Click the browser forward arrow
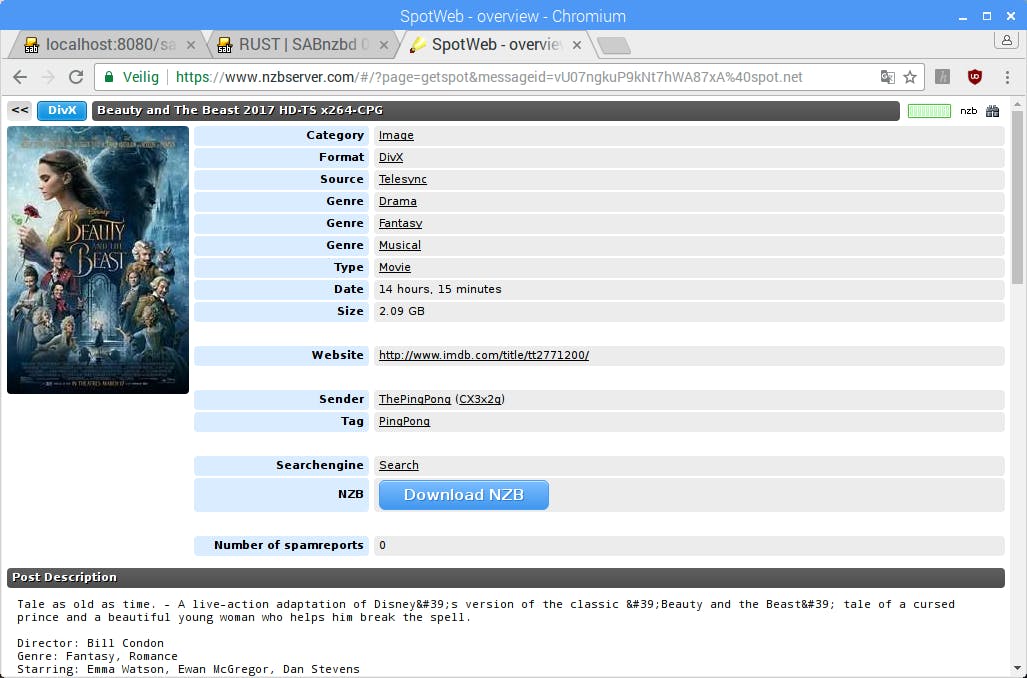The image size is (1027, 678). (48, 77)
